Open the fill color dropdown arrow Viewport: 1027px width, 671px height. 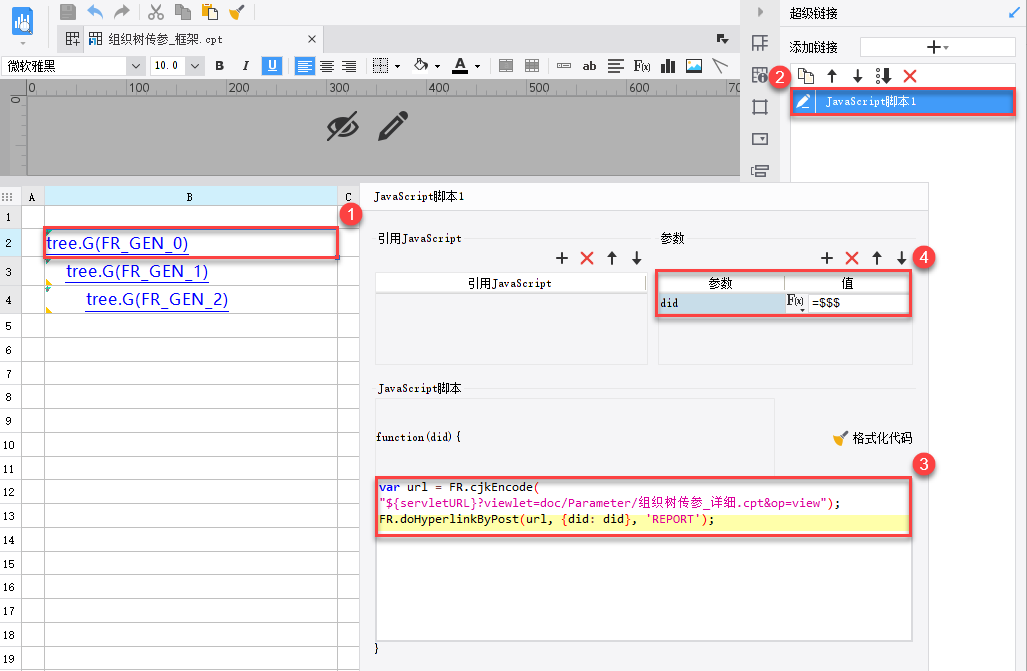[x=438, y=66]
